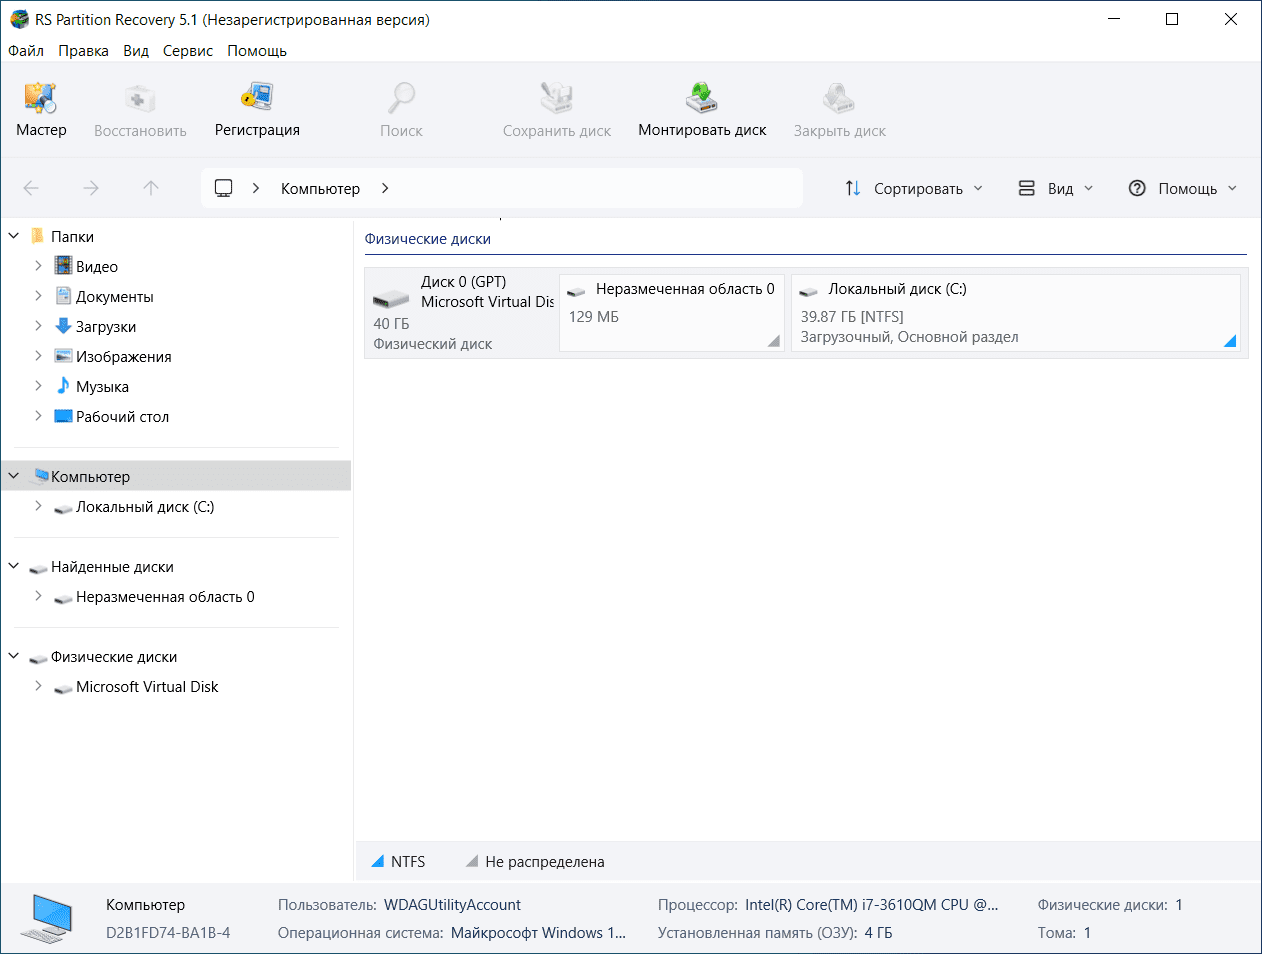The height and width of the screenshot is (954, 1262).
Task: Open the Help dropdown at right
Action: coord(1183,188)
